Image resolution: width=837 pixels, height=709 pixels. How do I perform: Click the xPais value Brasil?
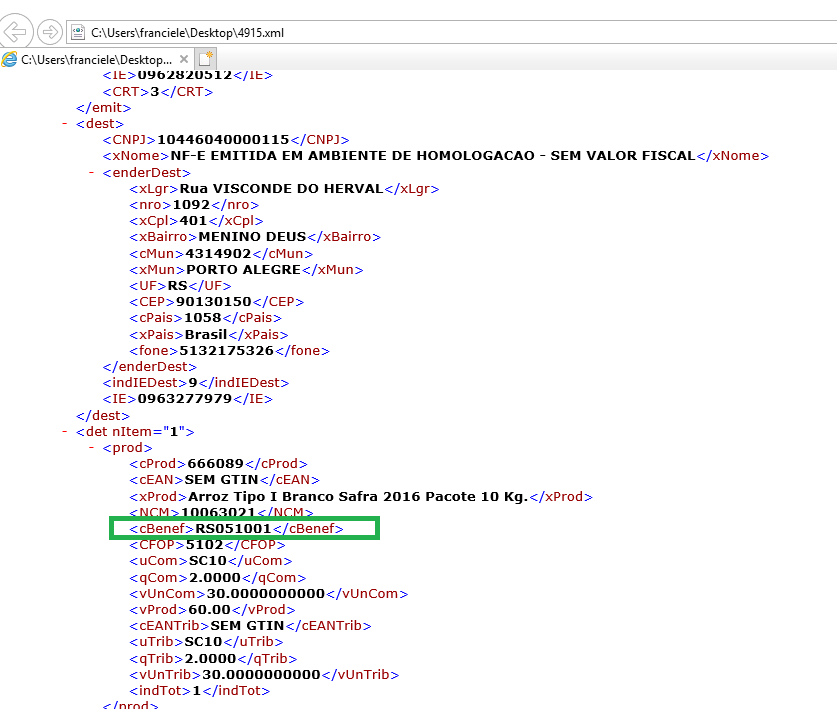point(206,335)
